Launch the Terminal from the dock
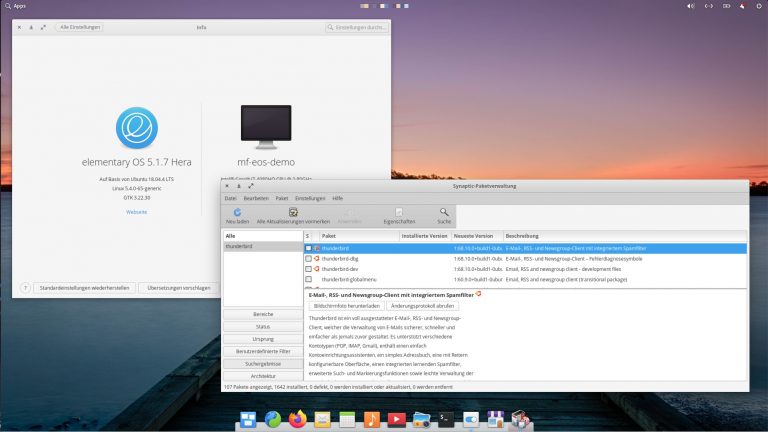The image size is (768, 432). pos(446,419)
